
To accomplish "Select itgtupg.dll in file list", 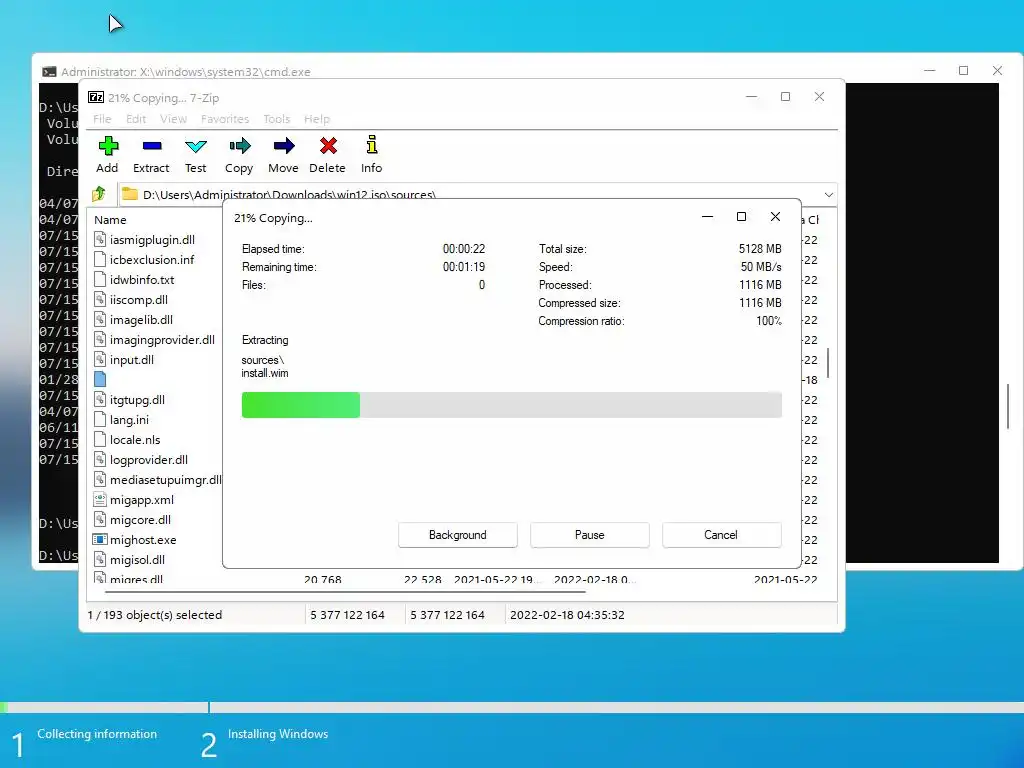I will click(x=137, y=400).
